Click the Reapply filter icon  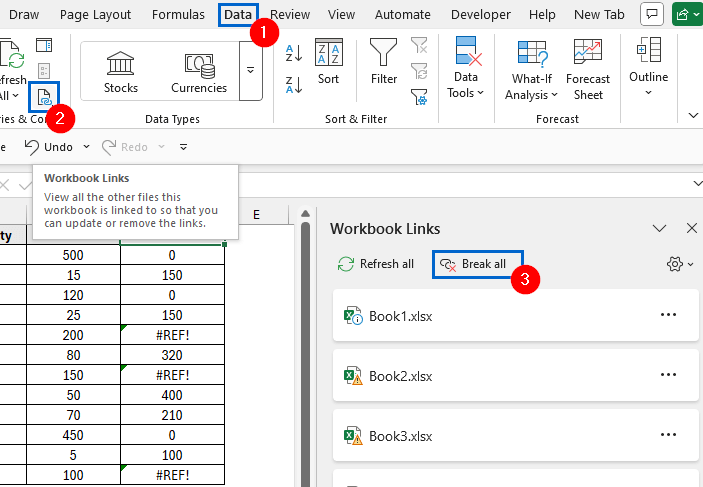coord(420,71)
